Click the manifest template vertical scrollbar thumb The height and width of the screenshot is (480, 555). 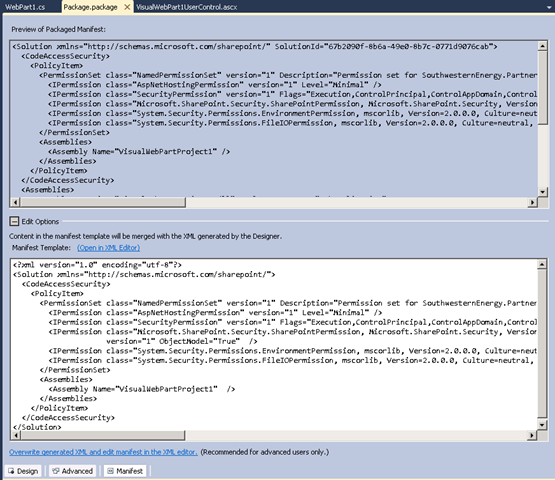click(x=542, y=343)
